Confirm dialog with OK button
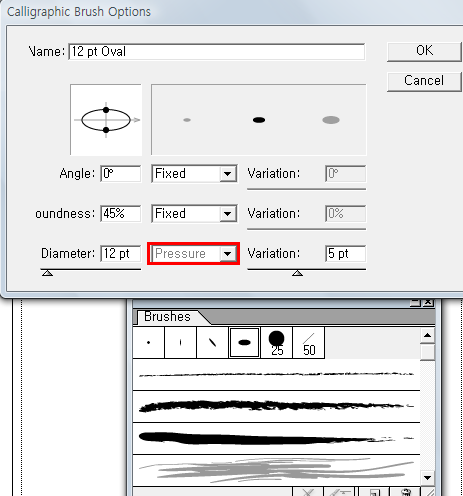Image resolution: width=463 pixels, height=496 pixels. 425,51
